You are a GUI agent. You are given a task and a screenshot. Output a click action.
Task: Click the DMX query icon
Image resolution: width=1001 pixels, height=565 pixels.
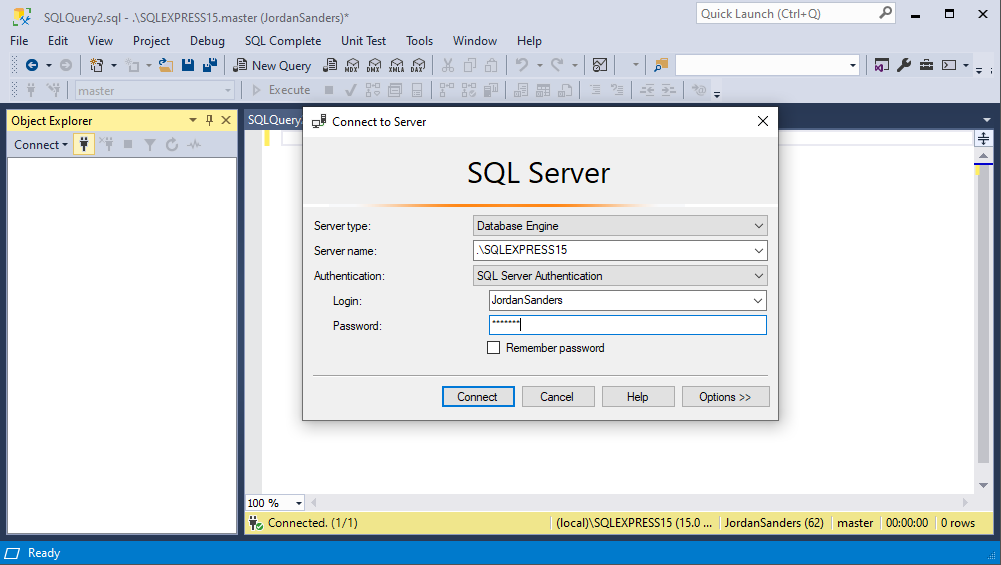pyautogui.click(x=374, y=65)
